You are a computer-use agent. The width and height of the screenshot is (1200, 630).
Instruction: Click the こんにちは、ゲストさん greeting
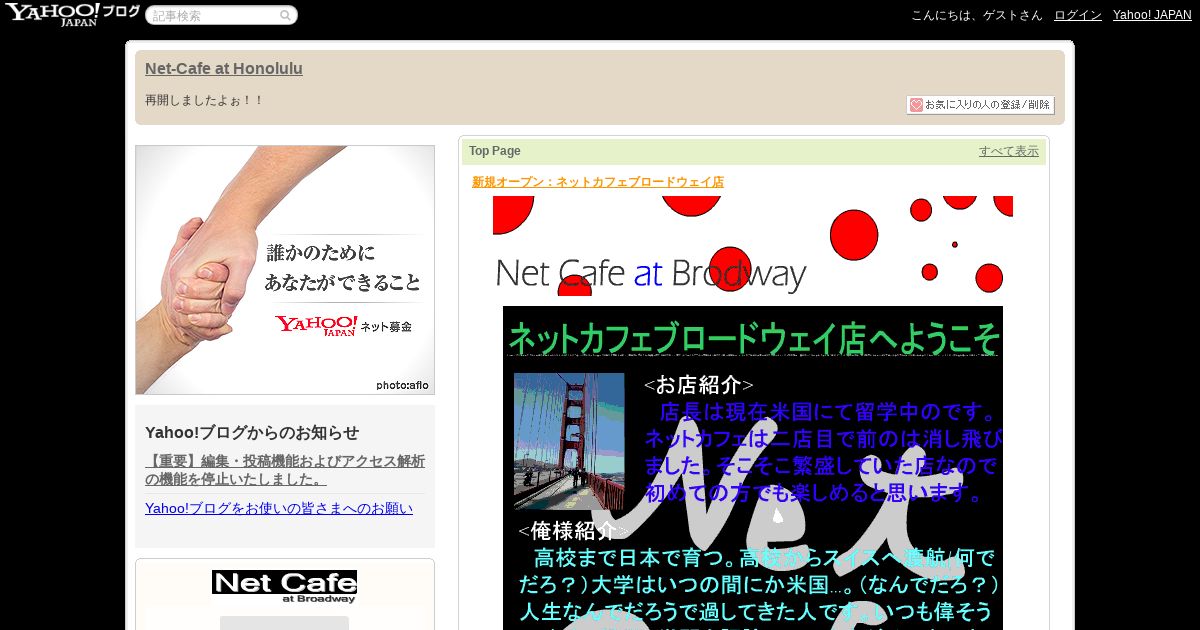pyautogui.click(x=976, y=15)
